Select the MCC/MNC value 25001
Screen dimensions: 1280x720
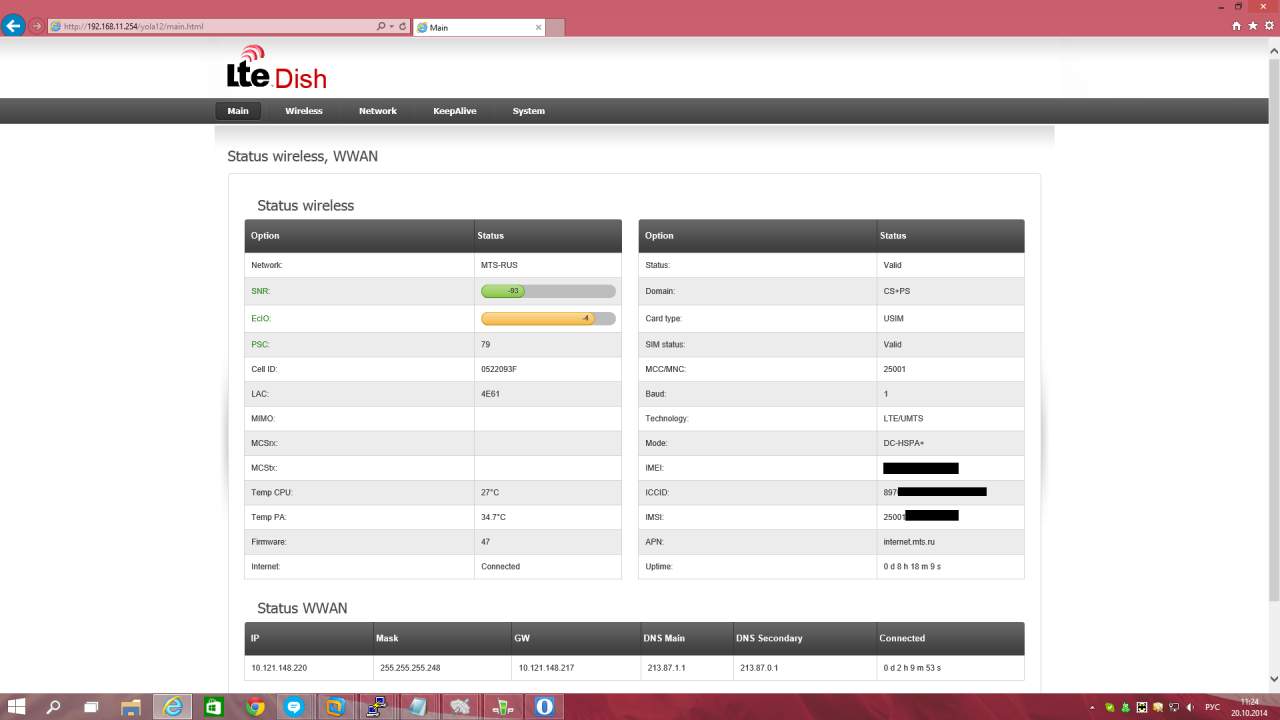pos(895,369)
